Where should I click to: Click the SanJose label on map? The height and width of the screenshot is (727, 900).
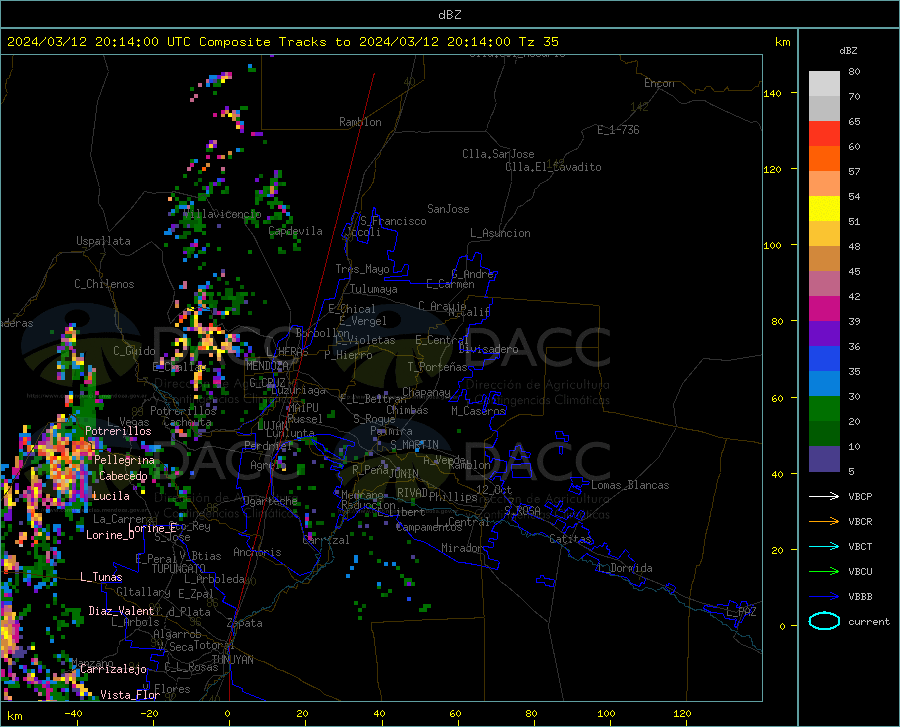coord(448,209)
